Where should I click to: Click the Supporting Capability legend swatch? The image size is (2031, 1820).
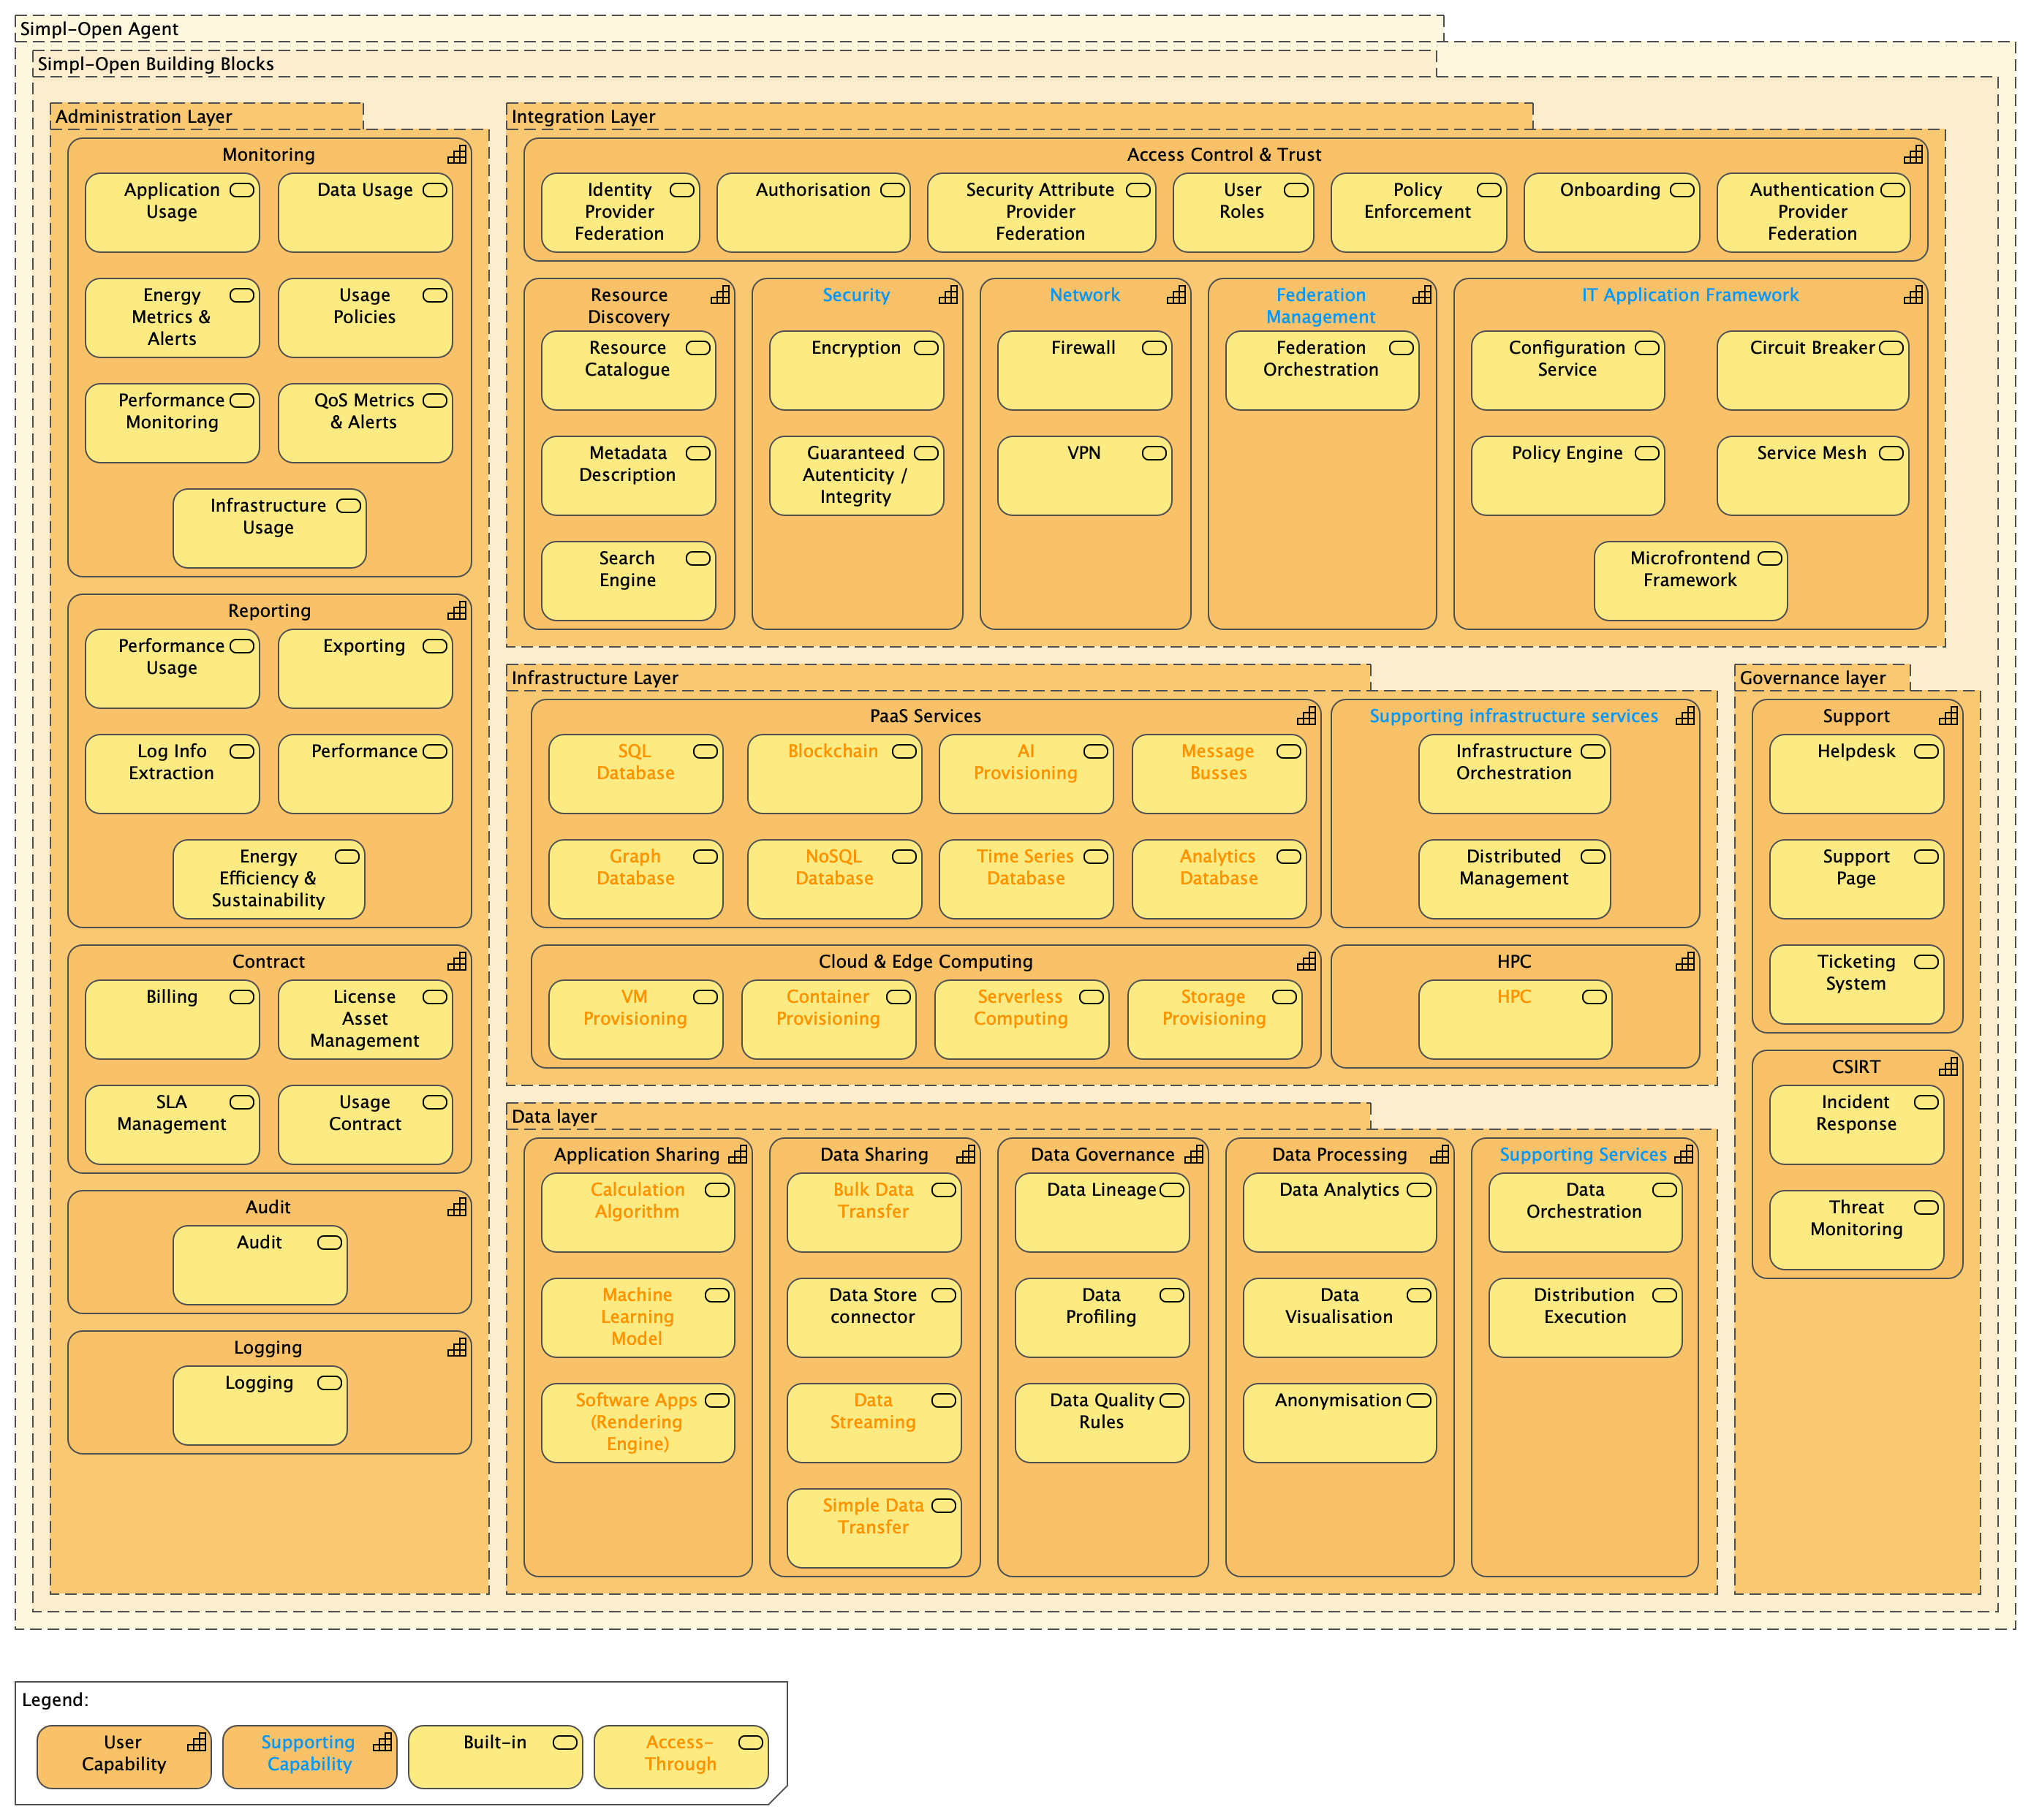[x=309, y=1756]
